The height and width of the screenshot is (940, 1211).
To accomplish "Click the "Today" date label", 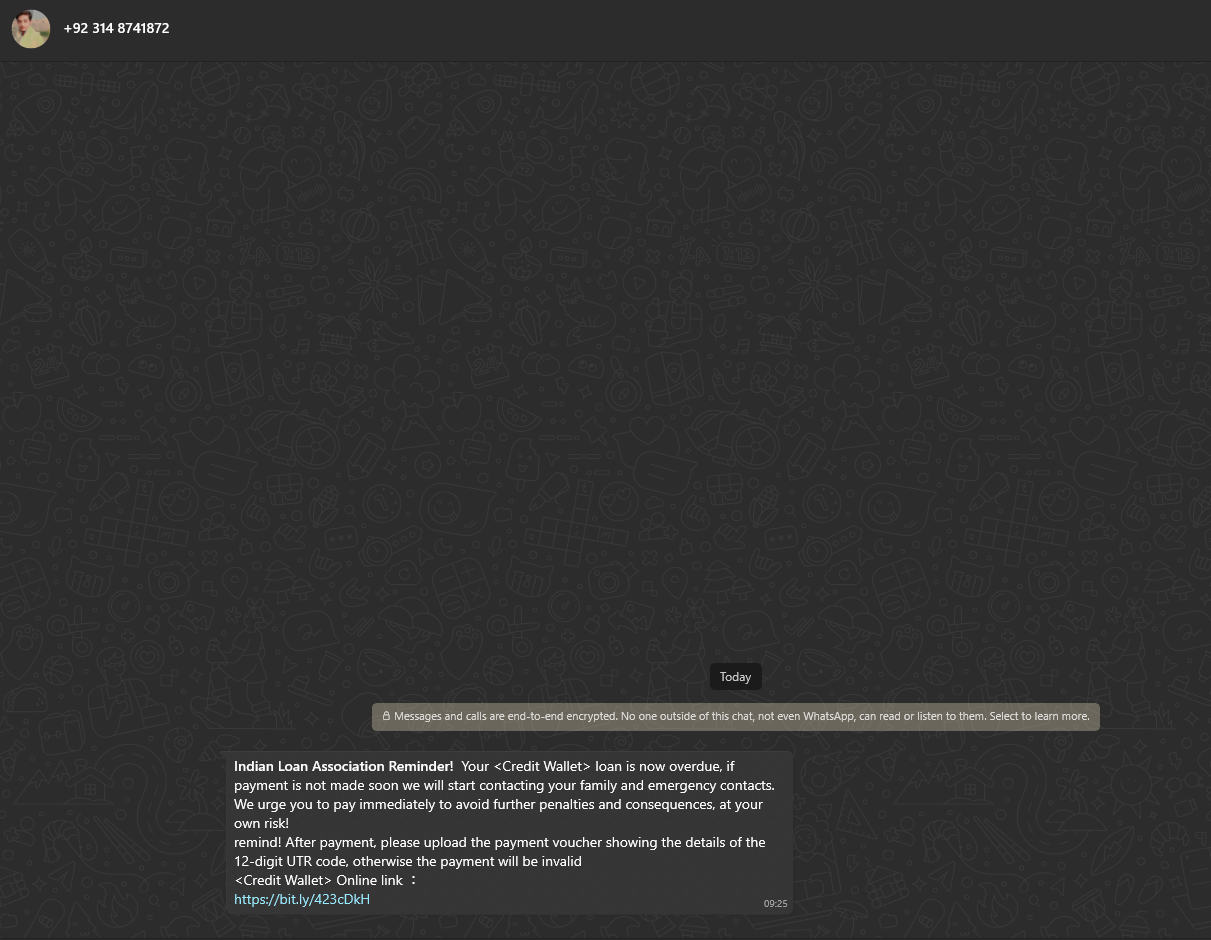I will pos(735,677).
